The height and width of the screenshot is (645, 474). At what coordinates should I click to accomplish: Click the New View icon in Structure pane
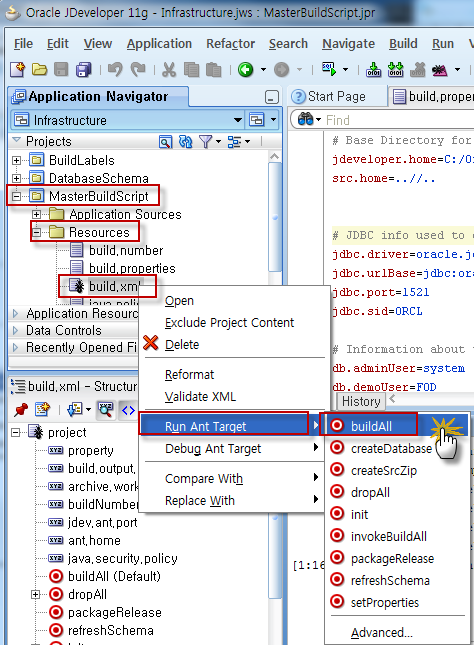[x=42, y=410]
